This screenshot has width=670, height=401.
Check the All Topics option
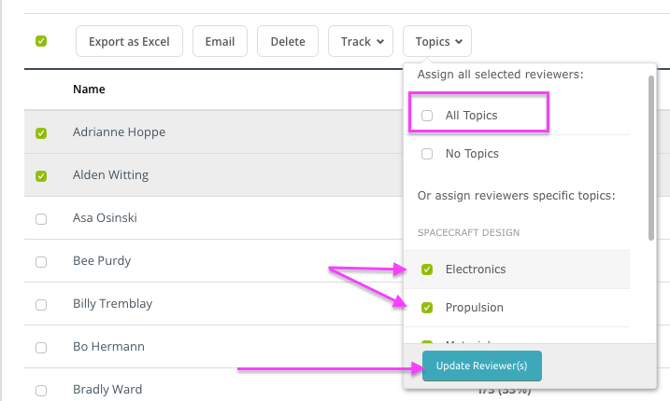tap(428, 116)
